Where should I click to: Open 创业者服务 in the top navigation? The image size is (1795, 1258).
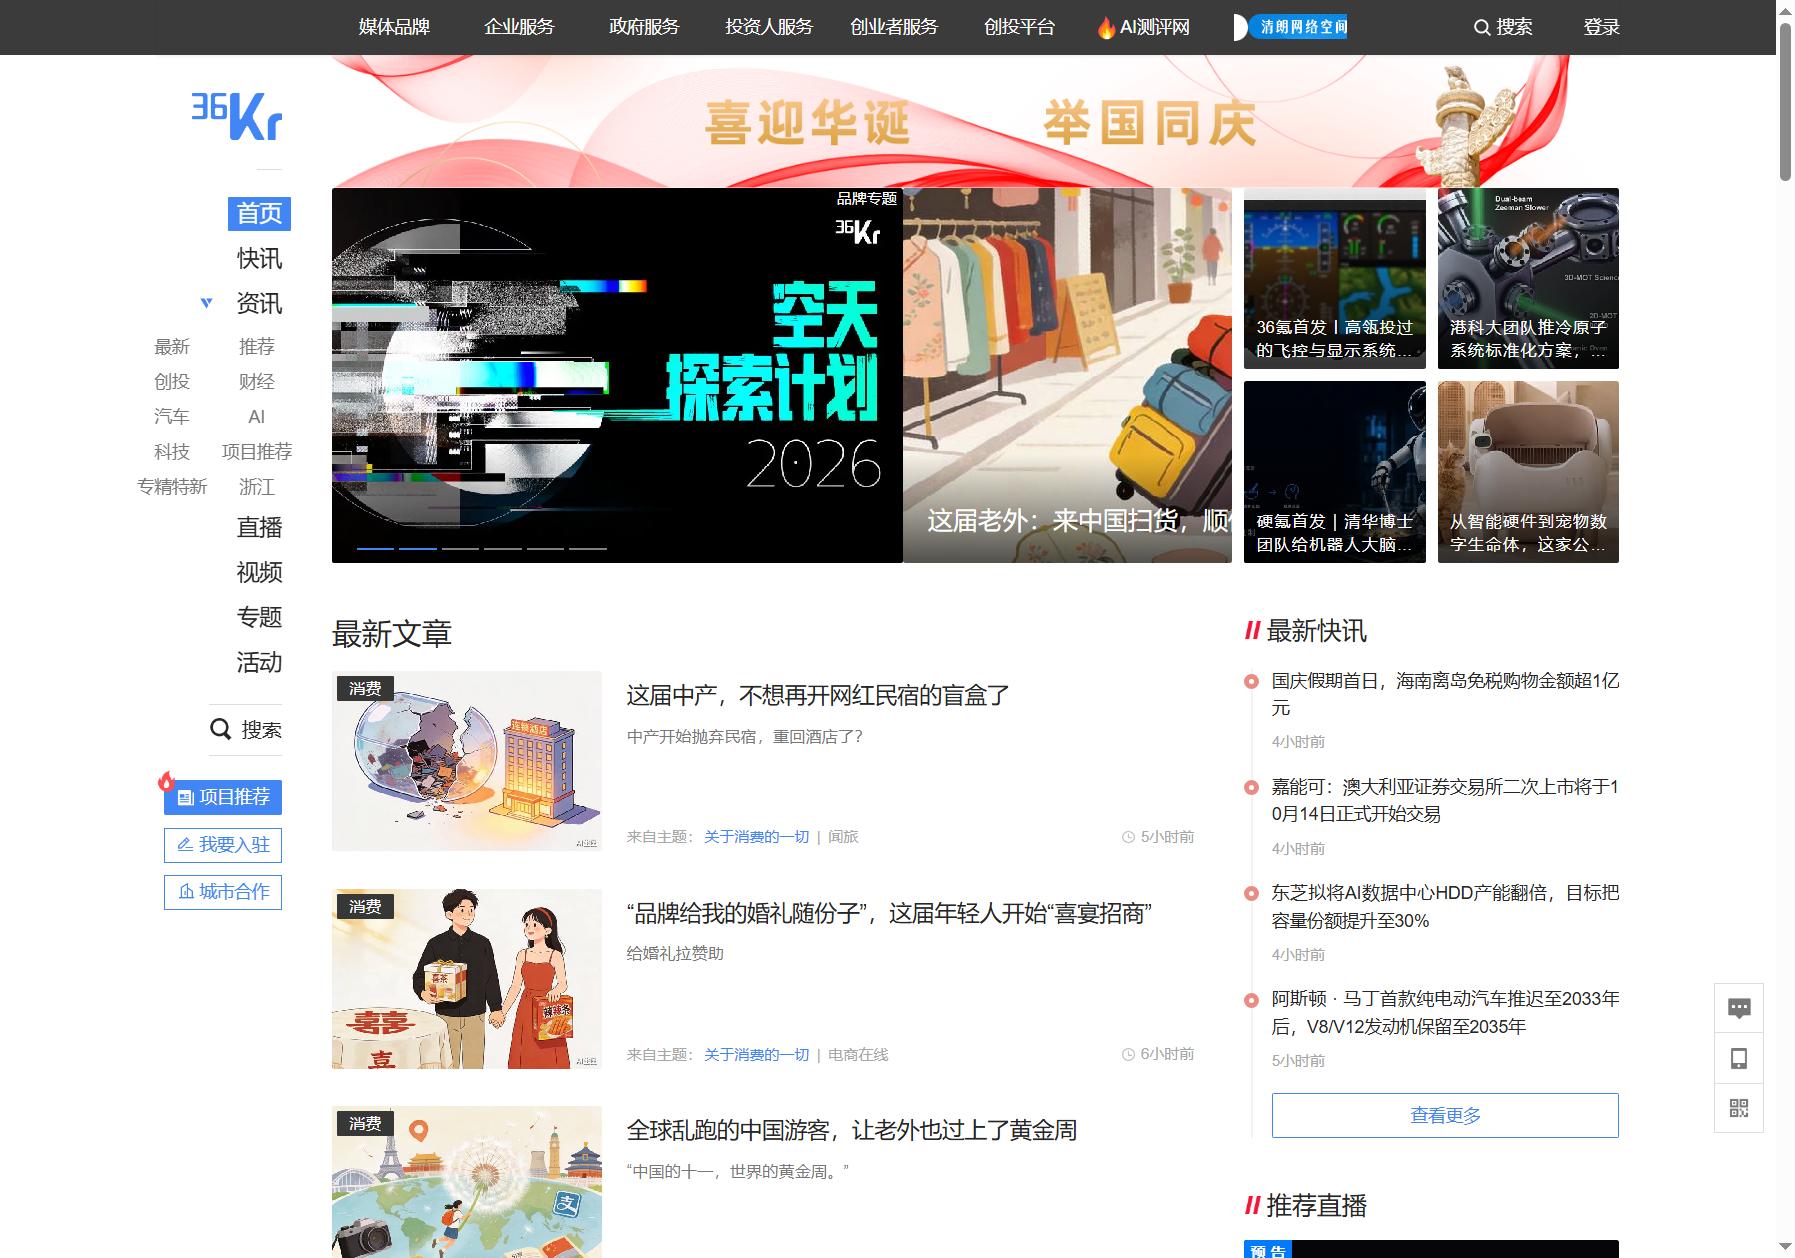tap(894, 27)
